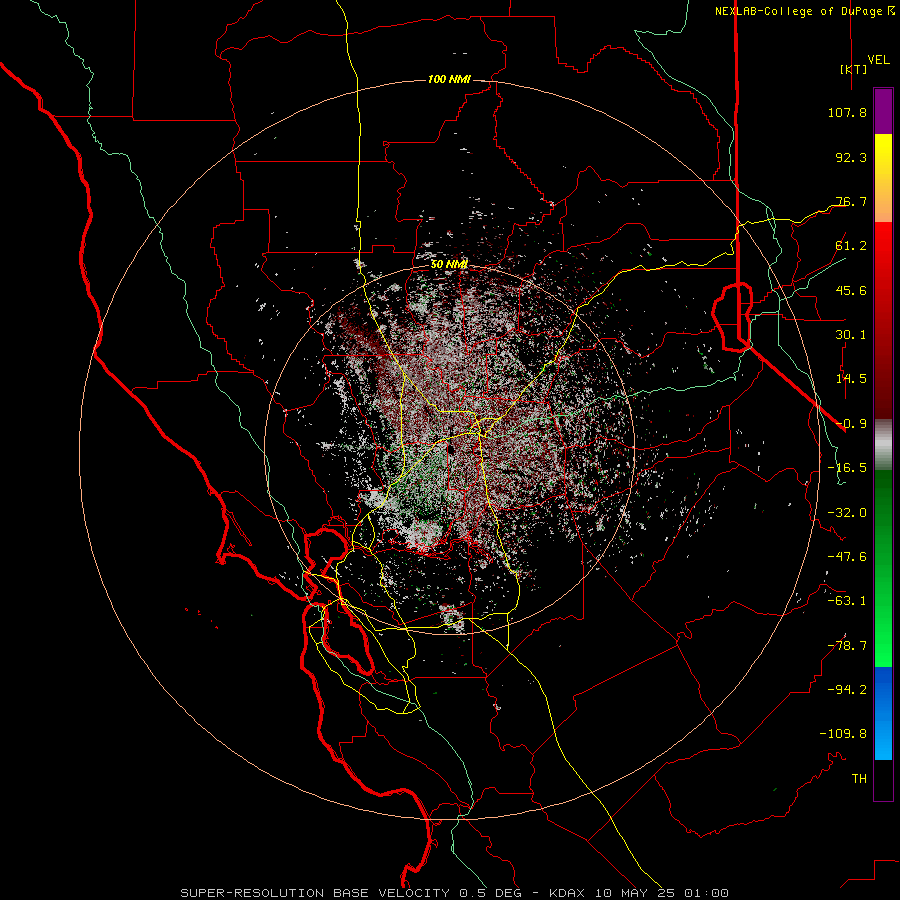Click the KDAX station identifier in caption
Image resolution: width=900 pixels, height=900 pixels.
point(568,893)
